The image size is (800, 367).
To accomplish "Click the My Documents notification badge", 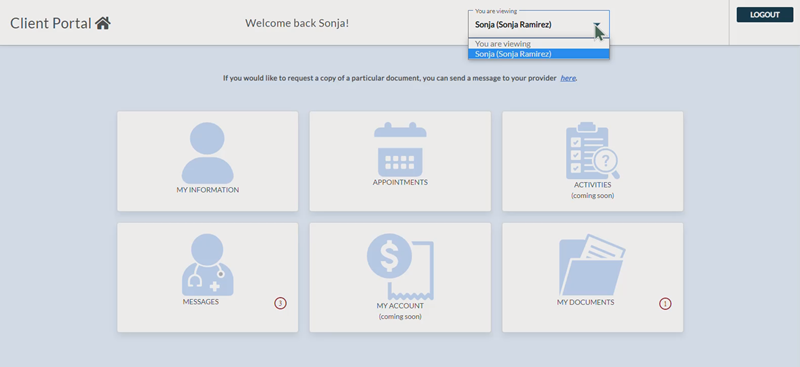I will (x=665, y=304).
